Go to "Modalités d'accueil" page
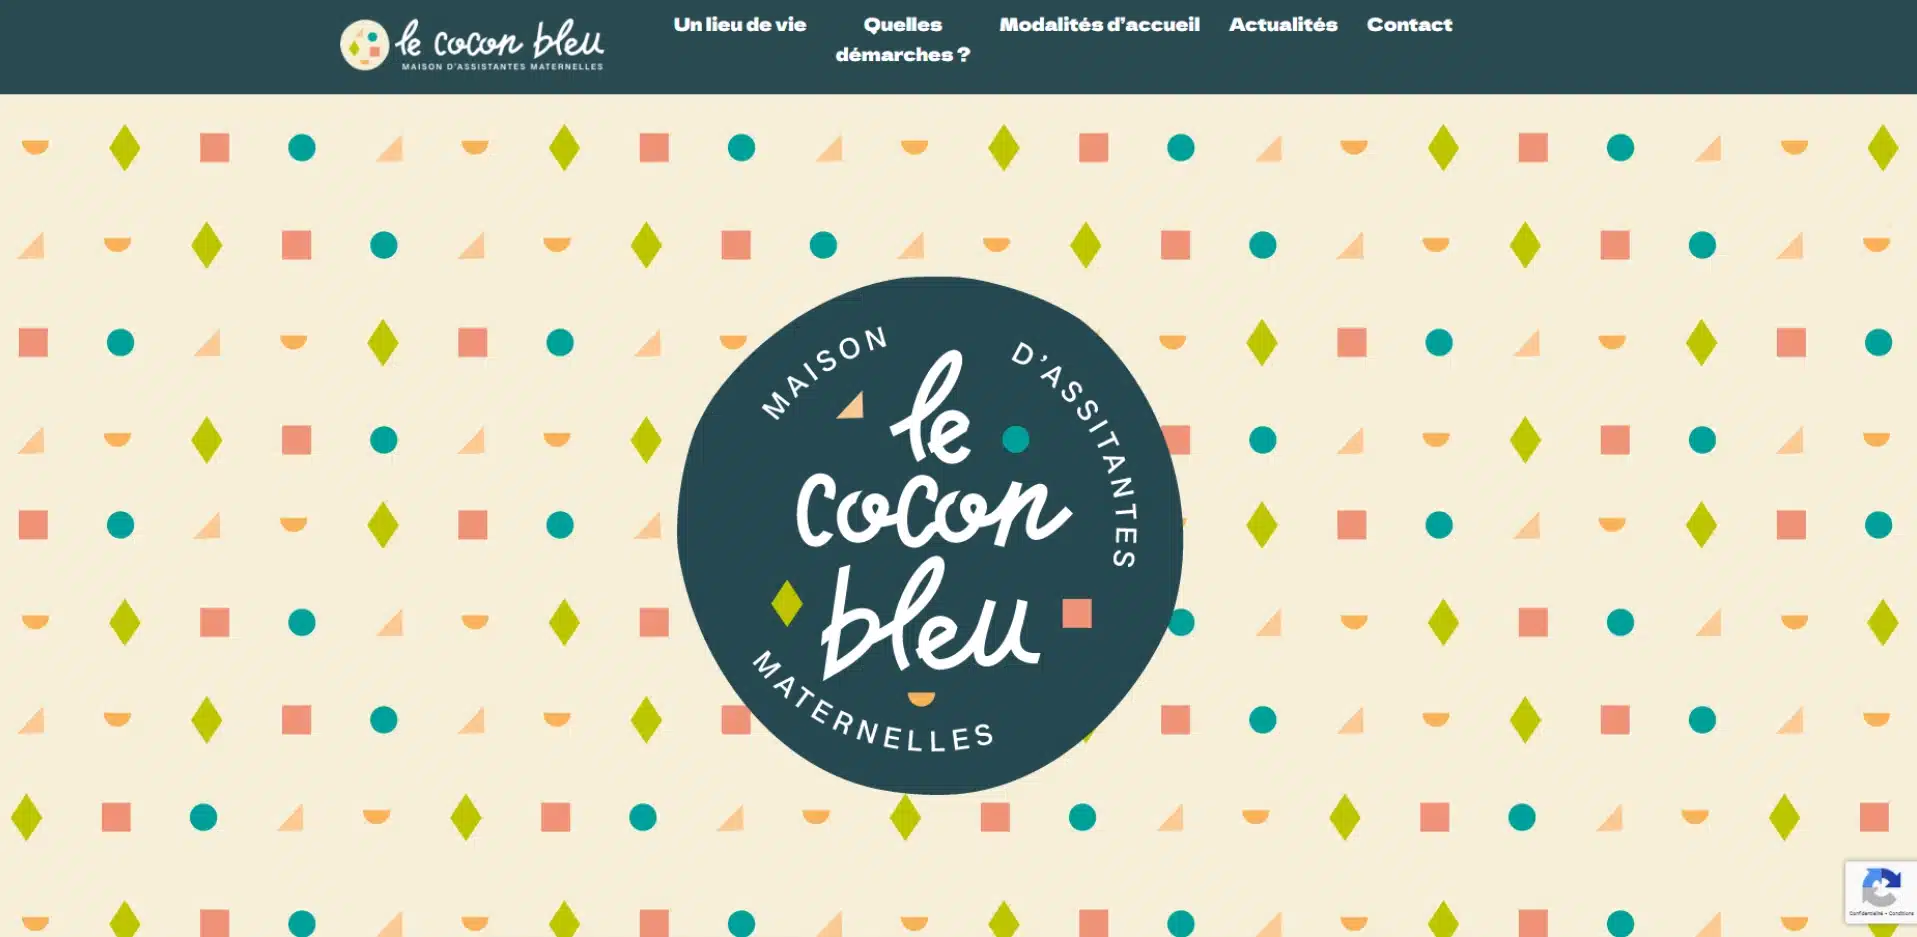Viewport: 1917px width, 937px height. (x=1099, y=25)
